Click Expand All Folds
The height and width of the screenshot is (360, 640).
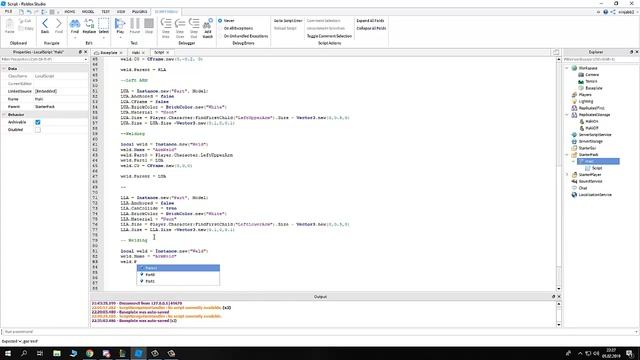(370, 20)
